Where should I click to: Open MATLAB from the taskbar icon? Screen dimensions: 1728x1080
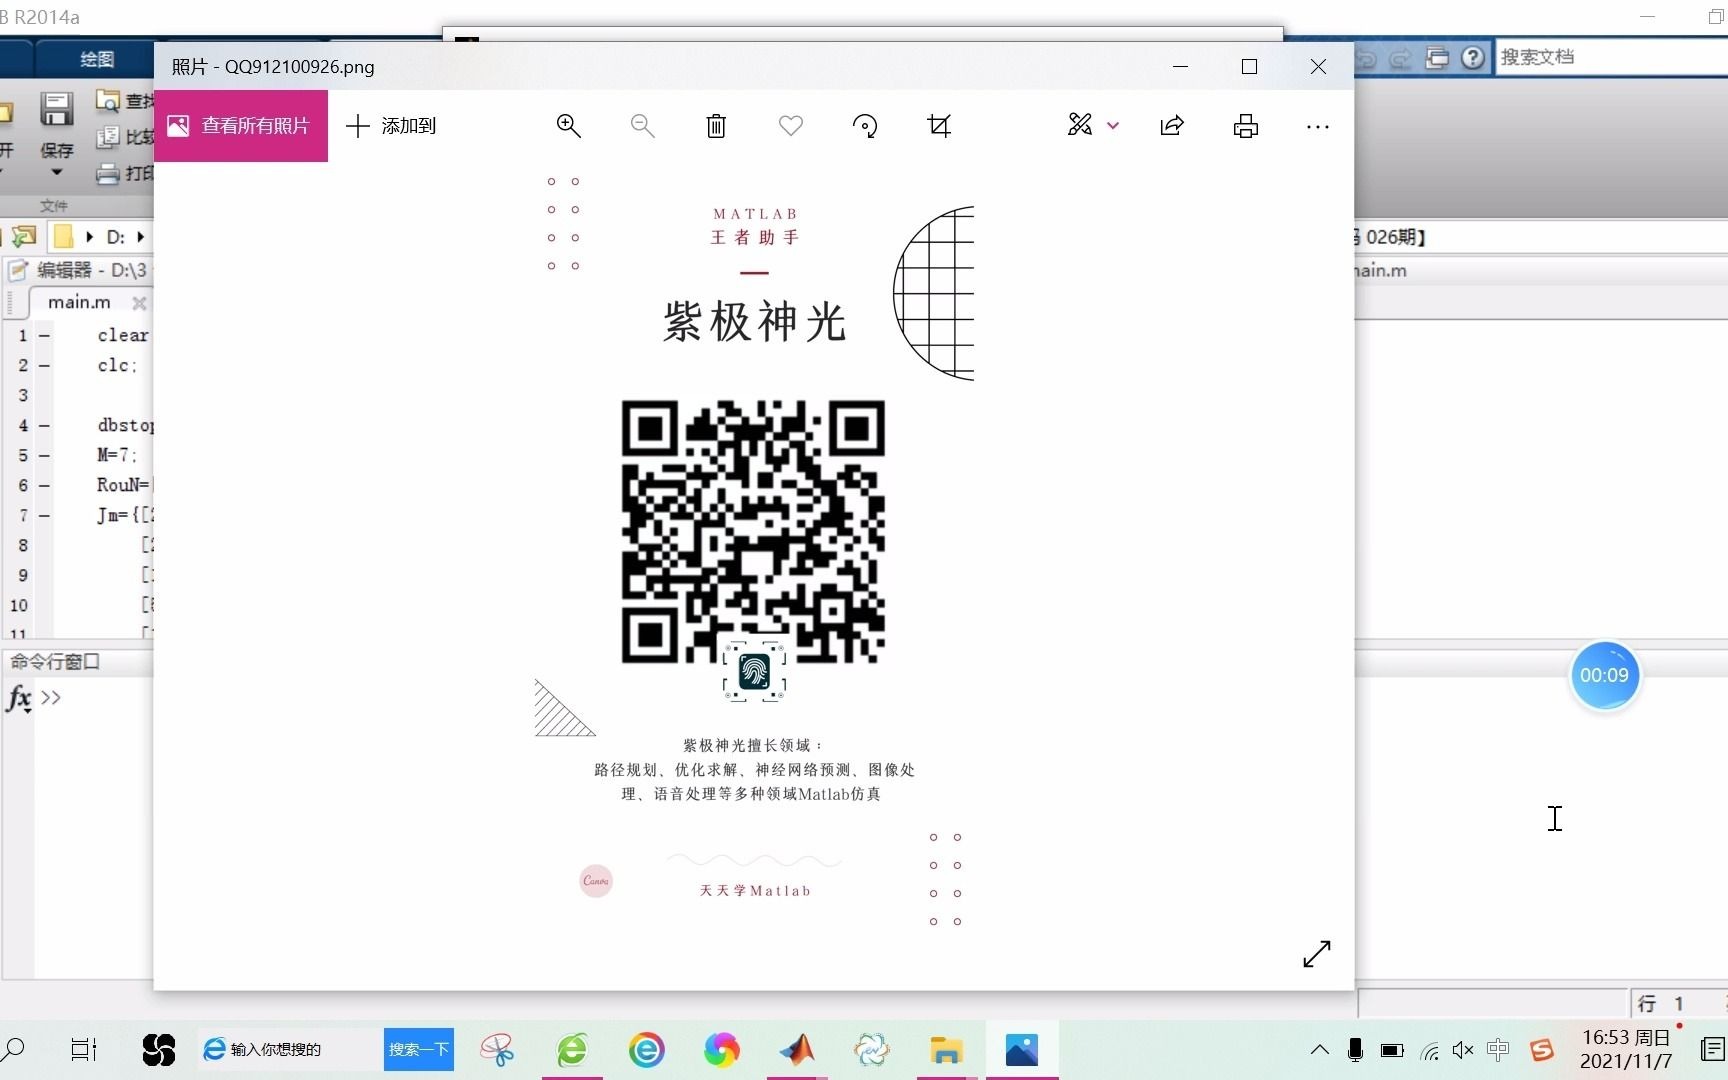797,1050
